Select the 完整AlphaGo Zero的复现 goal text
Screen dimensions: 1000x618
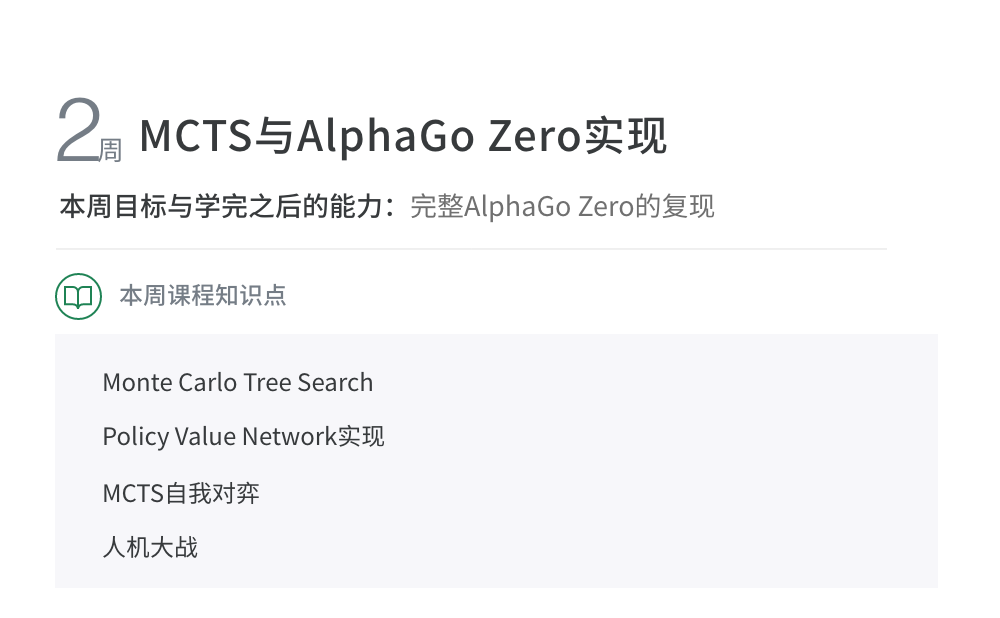pyautogui.click(x=562, y=207)
